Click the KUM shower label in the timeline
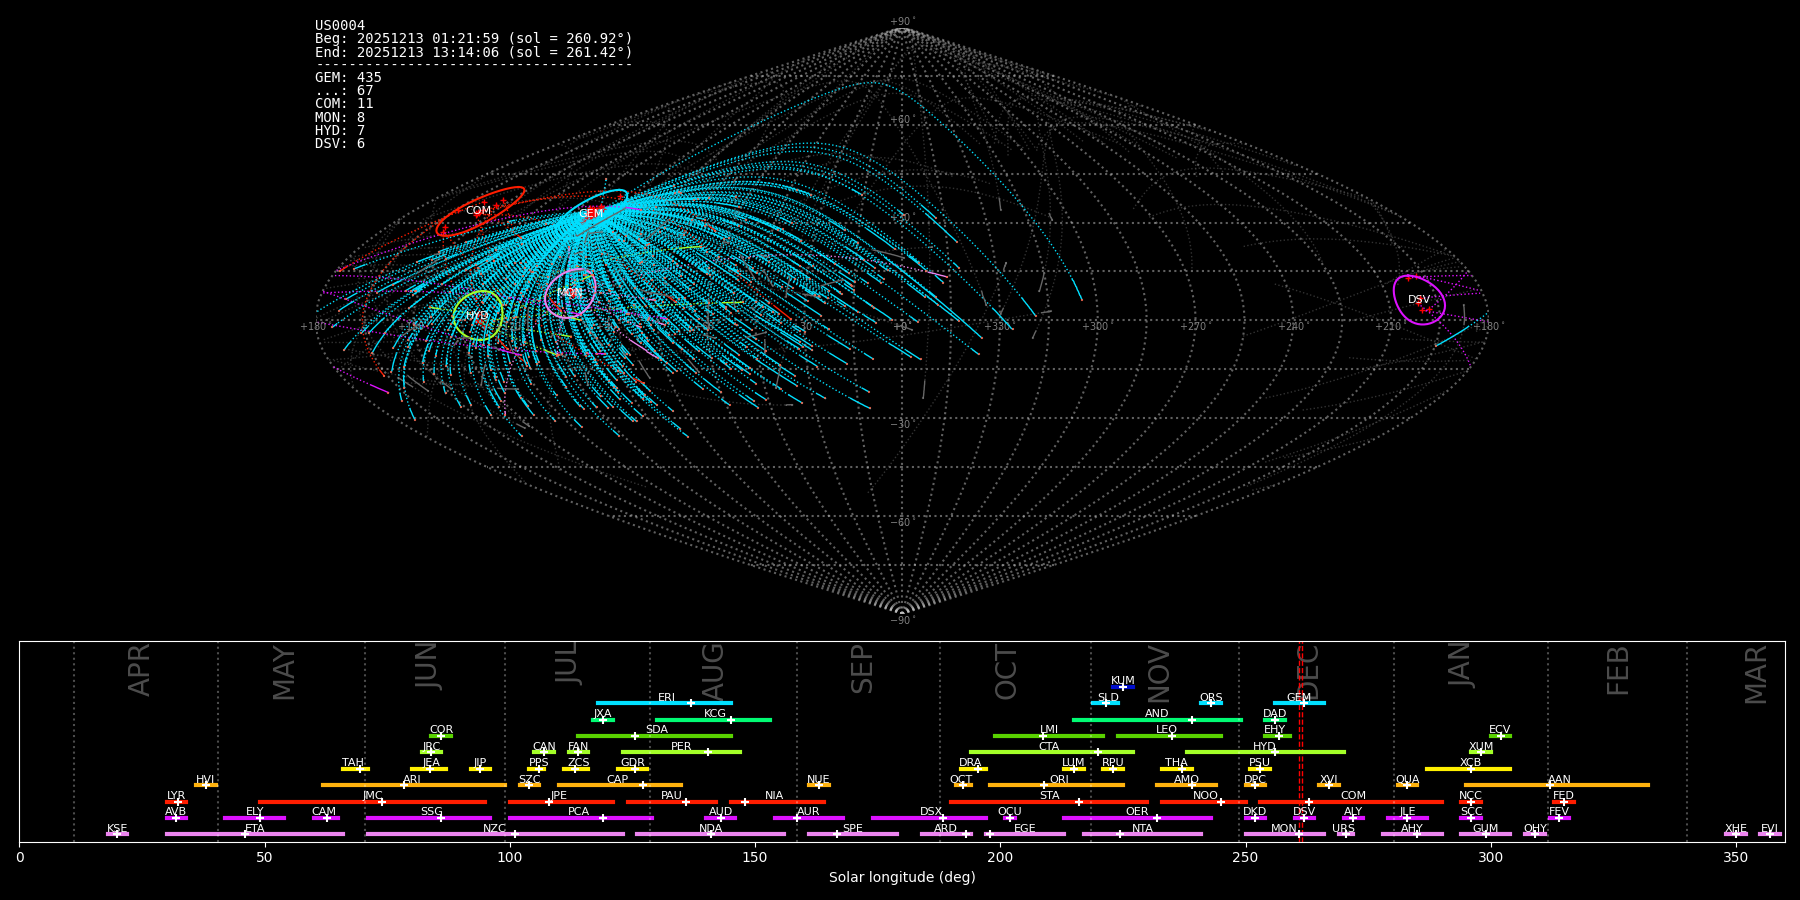 pyautogui.click(x=1123, y=681)
